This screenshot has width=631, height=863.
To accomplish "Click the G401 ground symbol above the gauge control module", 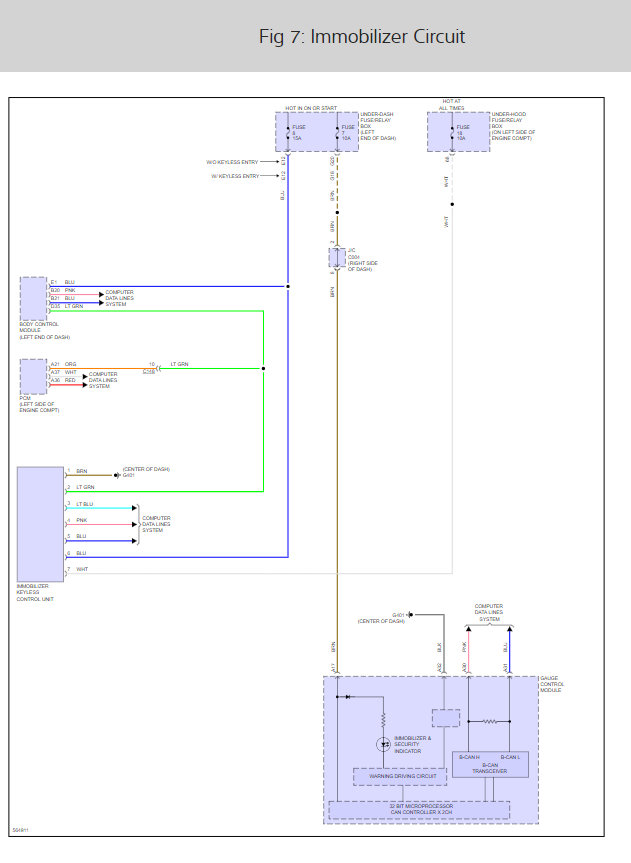I will [410, 615].
